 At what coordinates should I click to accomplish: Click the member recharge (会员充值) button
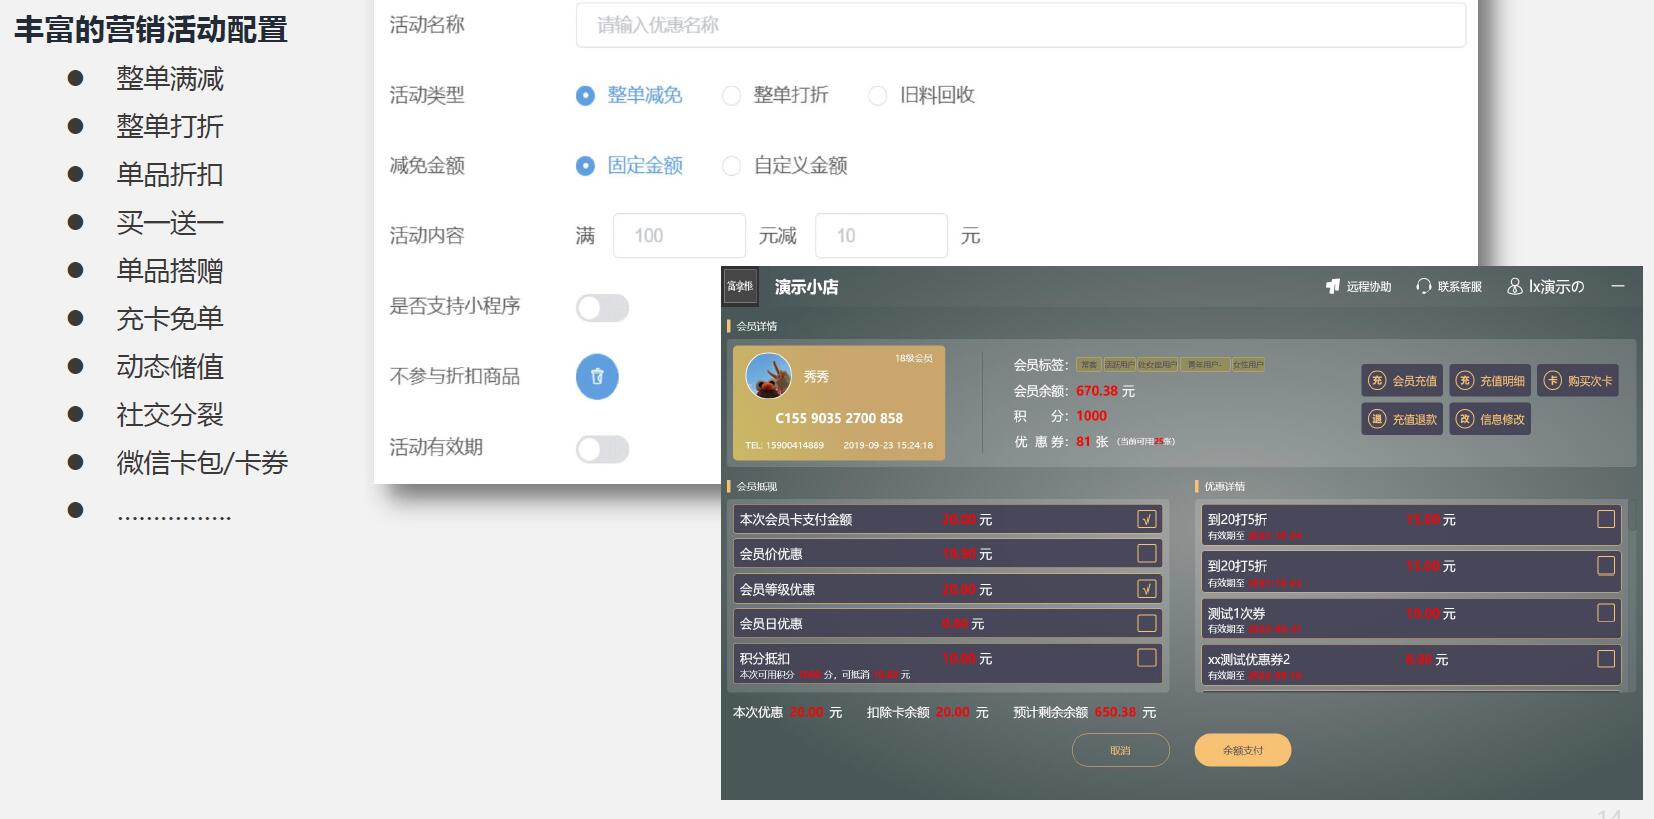[1402, 381]
